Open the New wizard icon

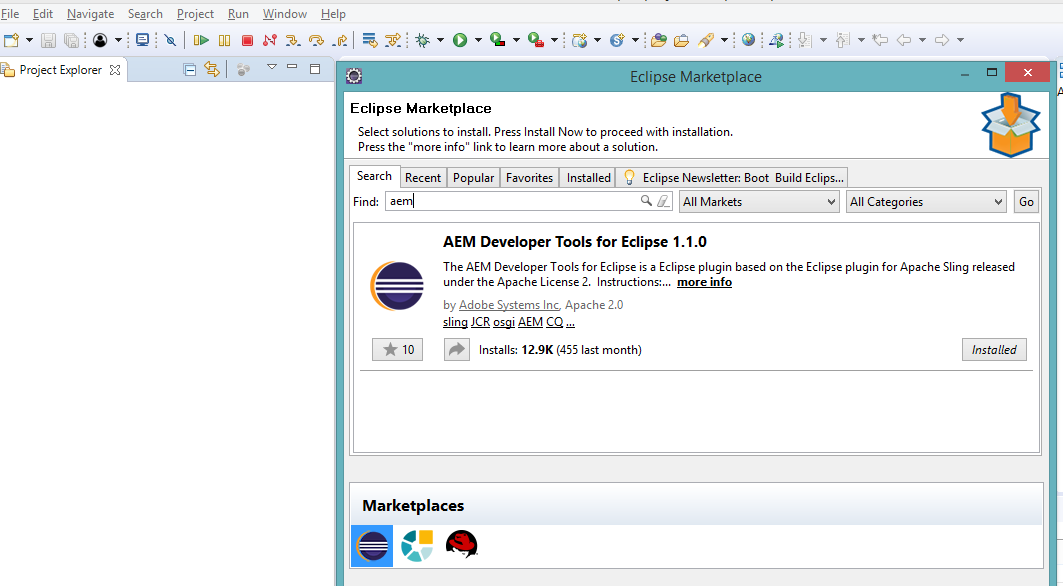click(9, 39)
